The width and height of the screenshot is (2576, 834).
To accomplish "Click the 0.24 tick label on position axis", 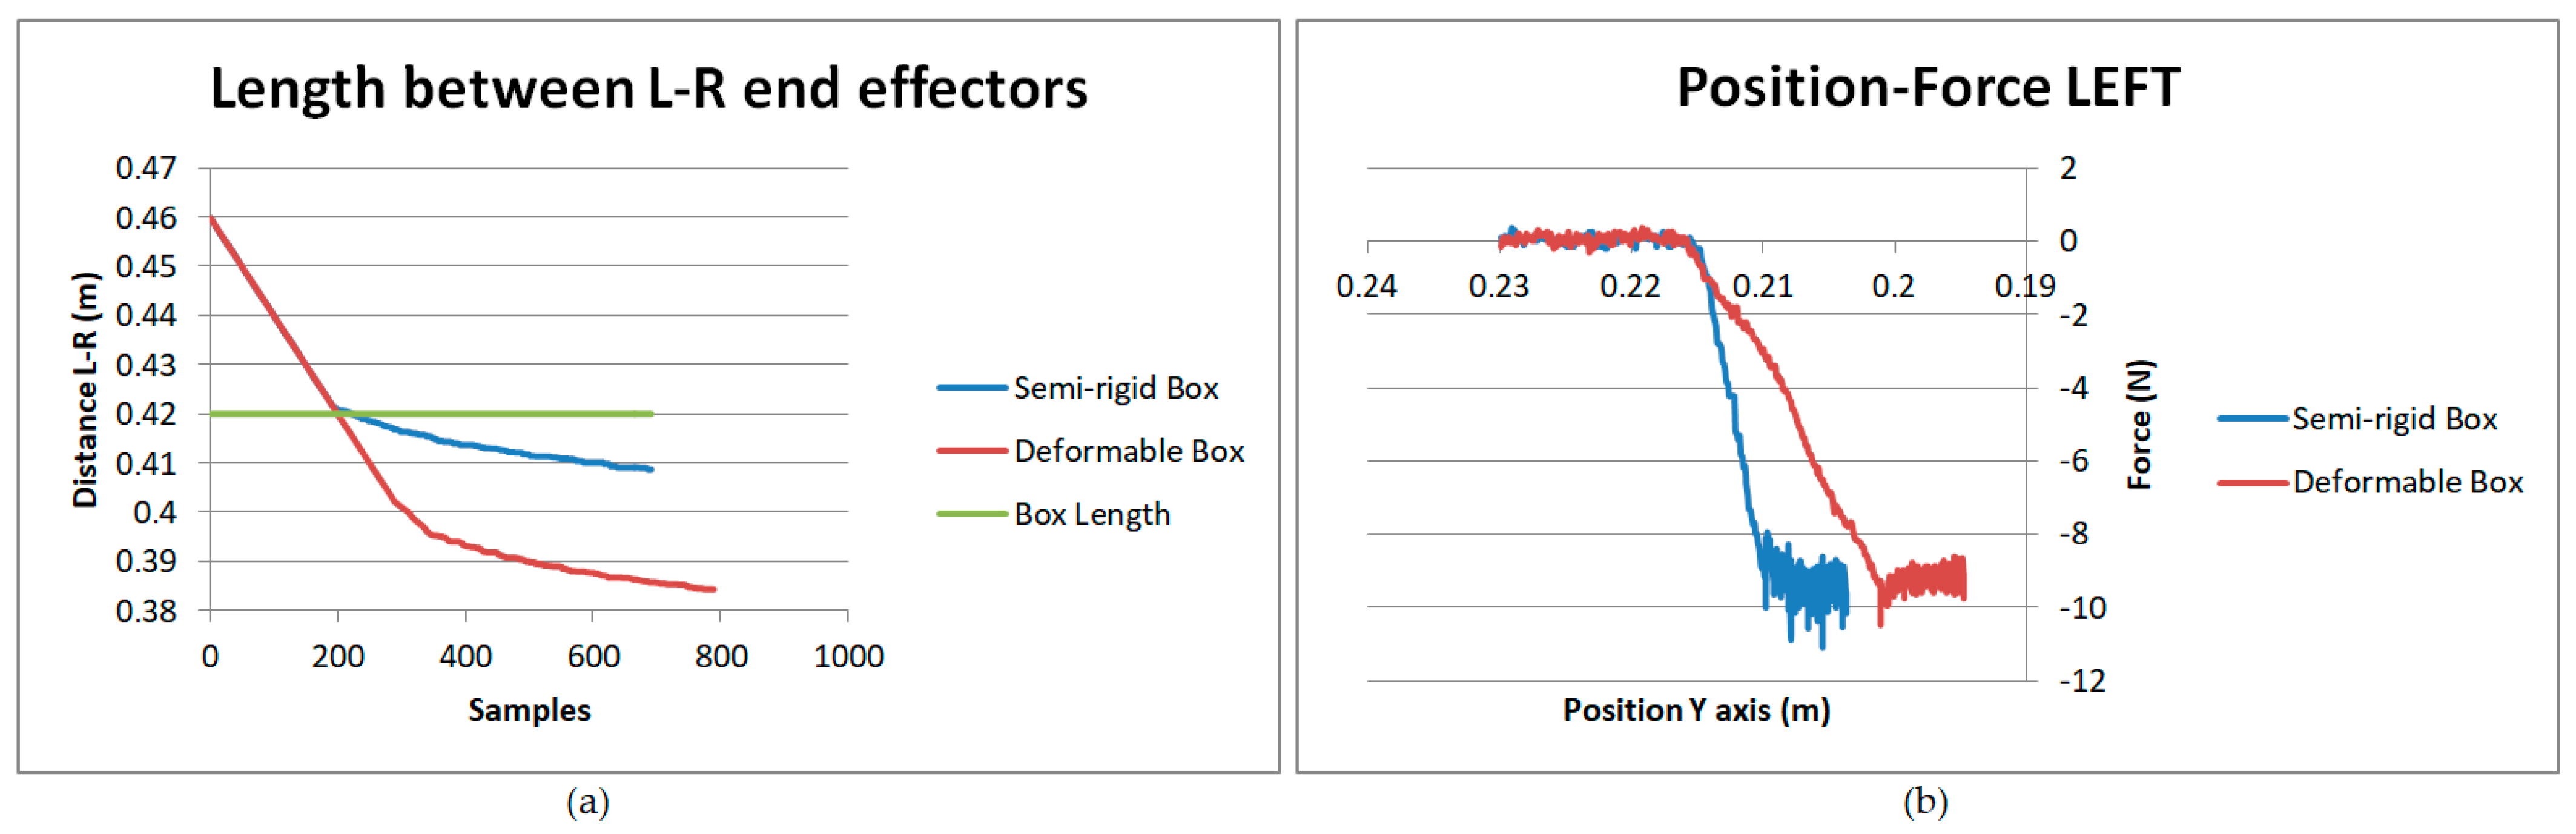I will pos(1366,287).
